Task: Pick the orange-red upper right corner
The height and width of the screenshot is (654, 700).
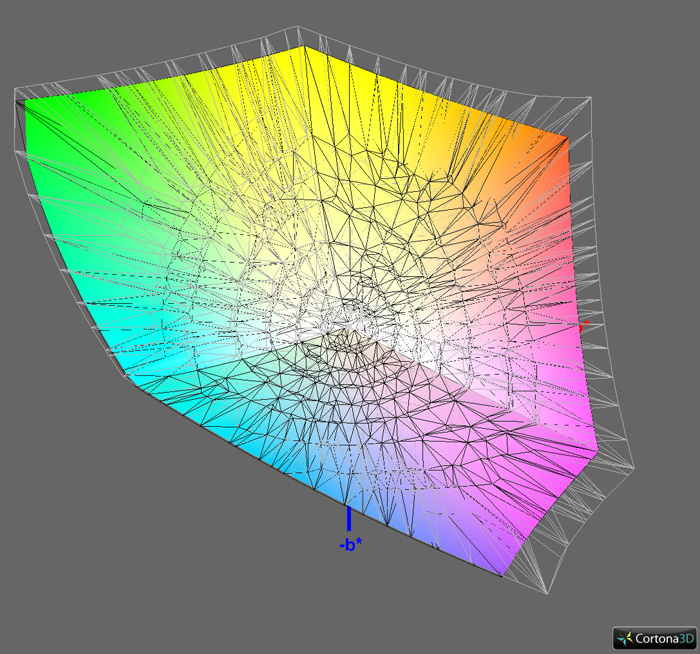Action: click(x=566, y=138)
